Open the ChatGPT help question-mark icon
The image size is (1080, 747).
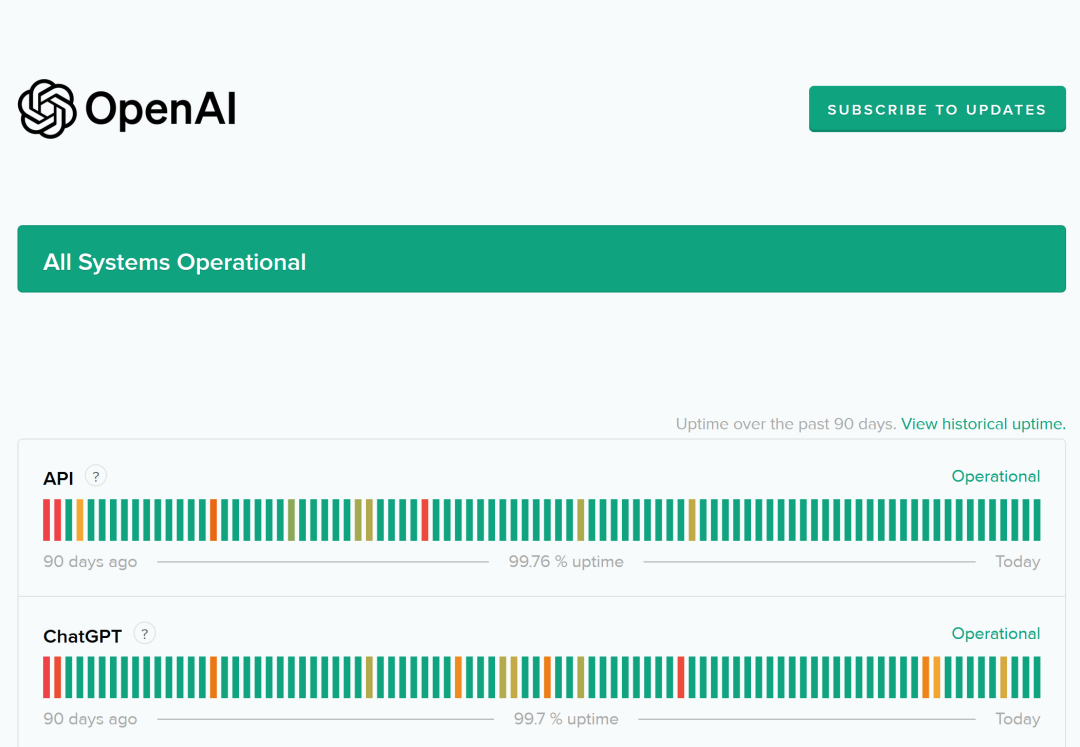(145, 633)
